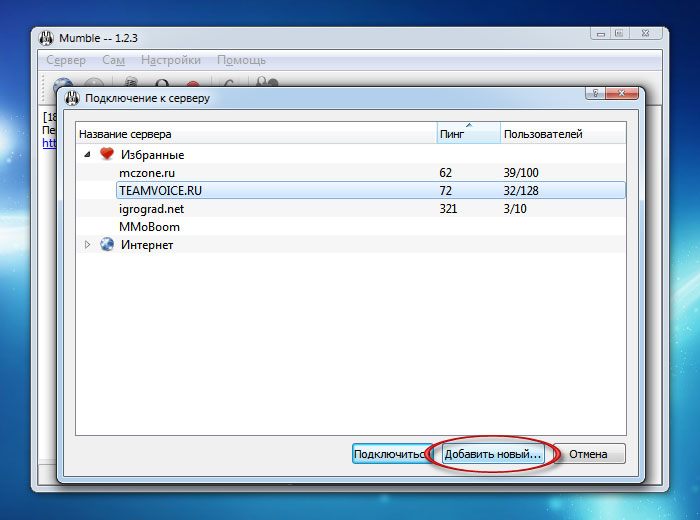
Task: Select the mczone.ru server
Action: tap(147, 173)
